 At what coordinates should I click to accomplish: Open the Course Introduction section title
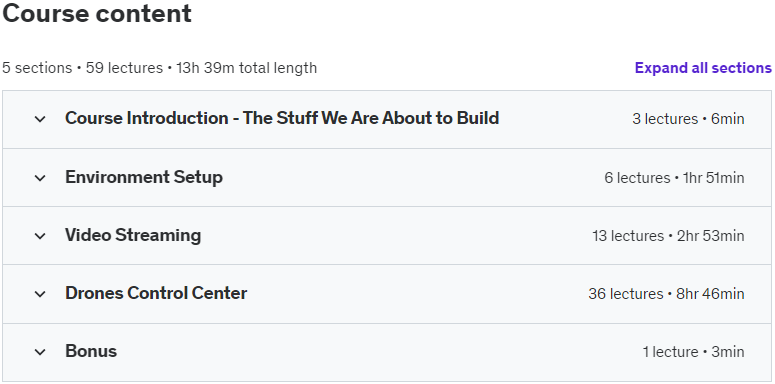(282, 118)
